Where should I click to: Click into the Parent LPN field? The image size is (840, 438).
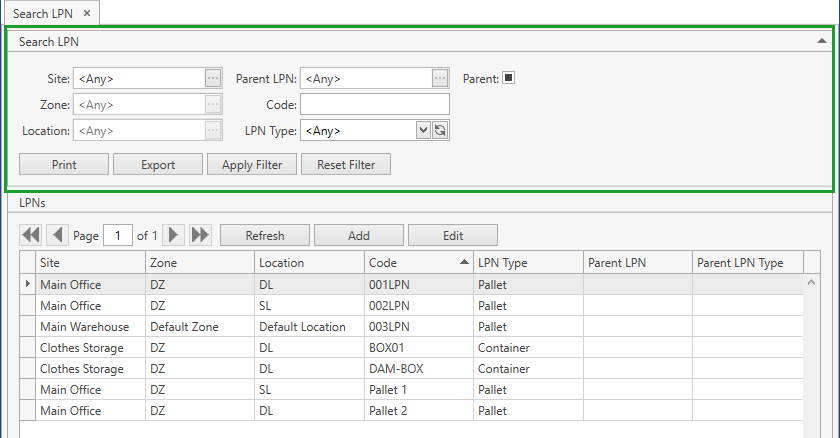(x=366, y=78)
